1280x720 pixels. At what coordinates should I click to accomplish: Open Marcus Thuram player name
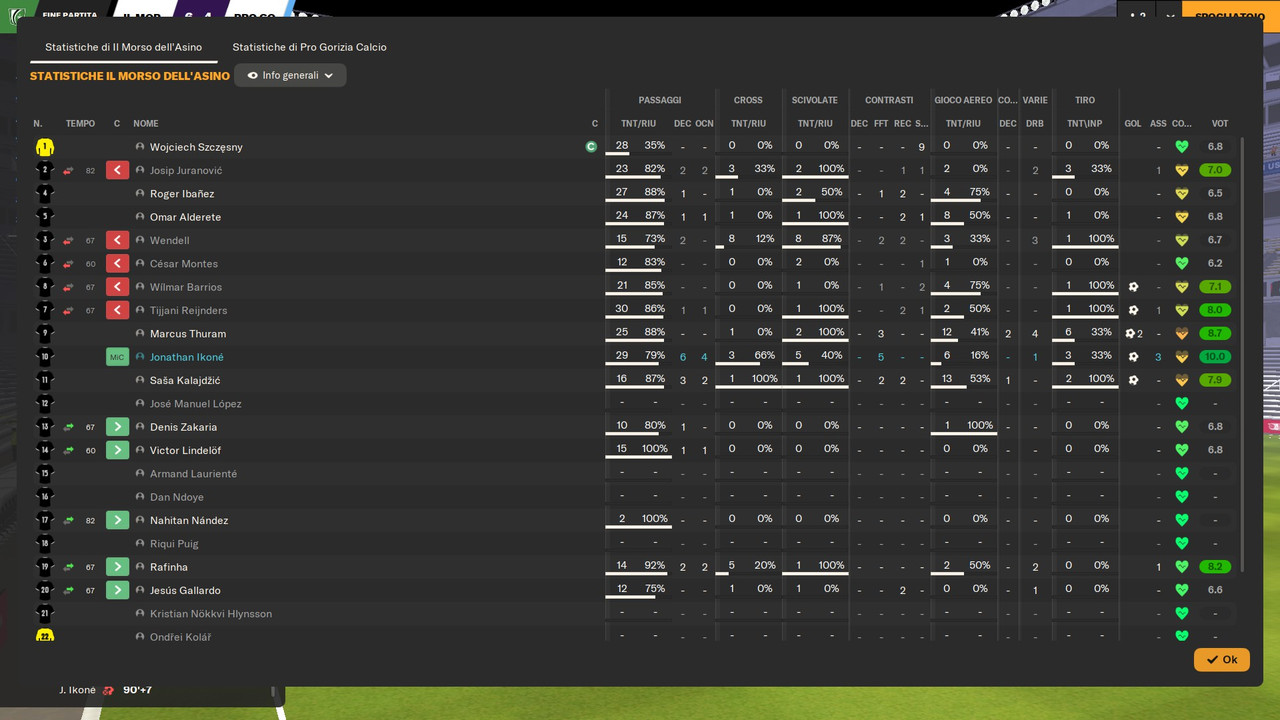tap(188, 334)
